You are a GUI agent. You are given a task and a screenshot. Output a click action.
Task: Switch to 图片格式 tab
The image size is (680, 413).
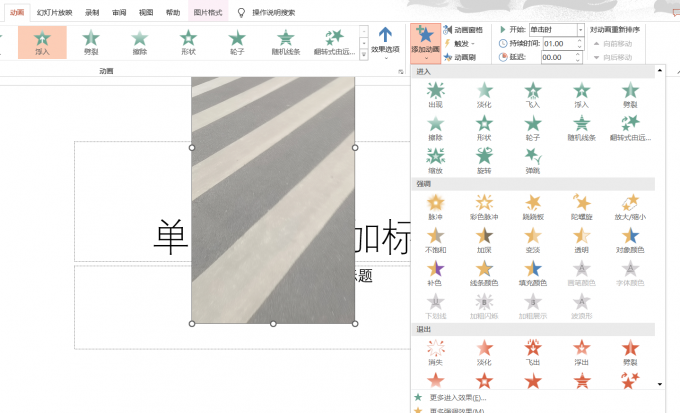point(208,13)
